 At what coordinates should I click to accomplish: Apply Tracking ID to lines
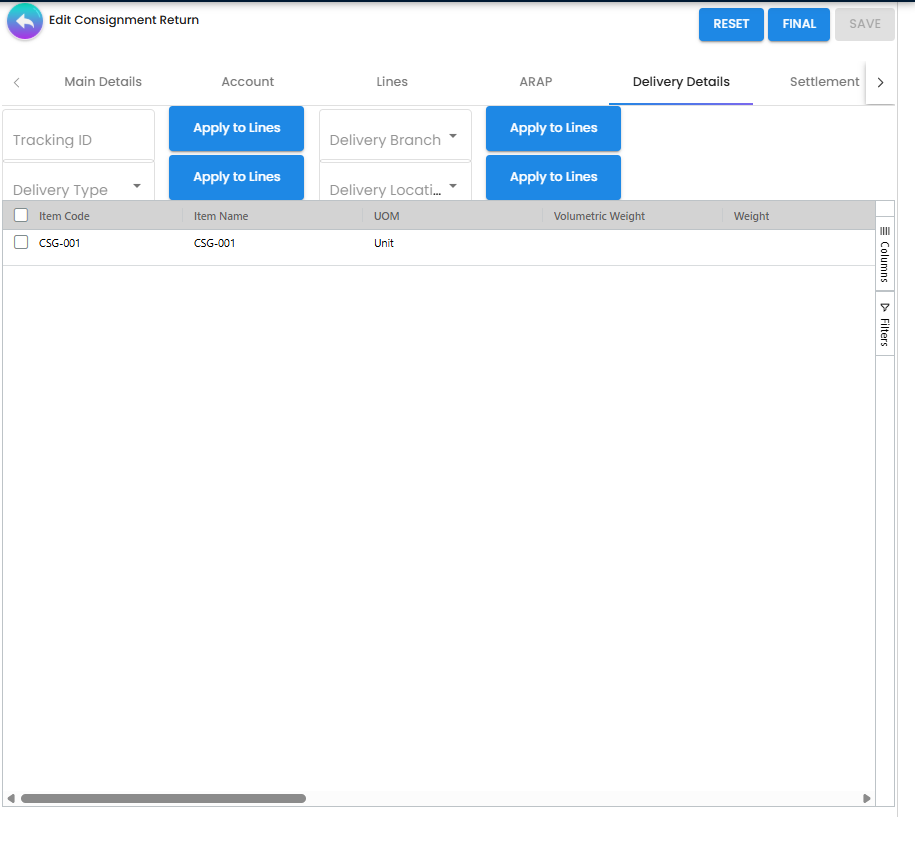pyautogui.click(x=236, y=128)
